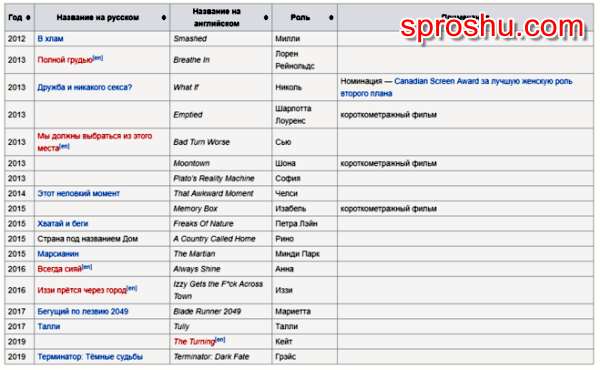Screen dimensions: 600x370
Task: Sort table by the Роль column
Action: [x=331, y=18]
